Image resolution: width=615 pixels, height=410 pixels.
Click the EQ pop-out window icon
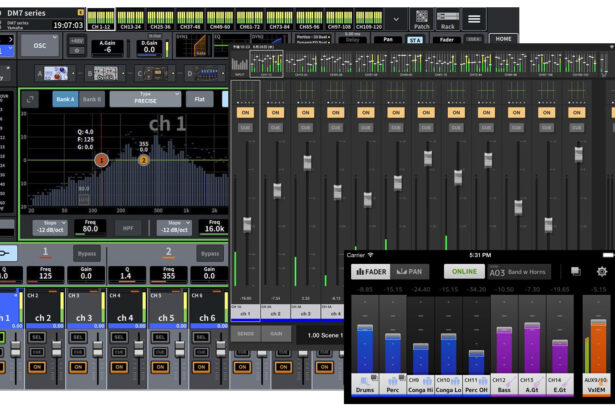(x=30, y=100)
